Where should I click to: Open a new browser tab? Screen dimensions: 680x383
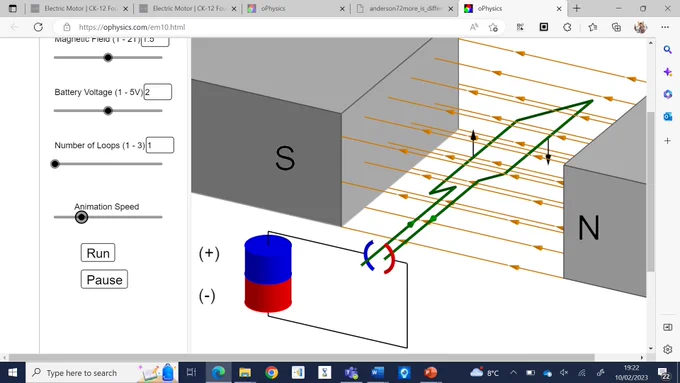tap(577, 8)
